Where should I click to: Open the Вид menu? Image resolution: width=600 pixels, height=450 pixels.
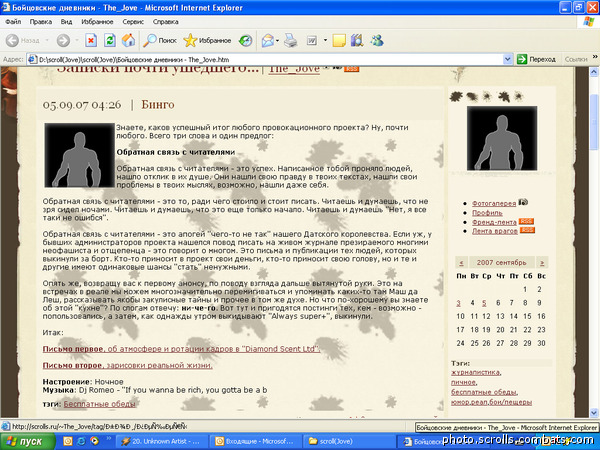tap(66, 22)
